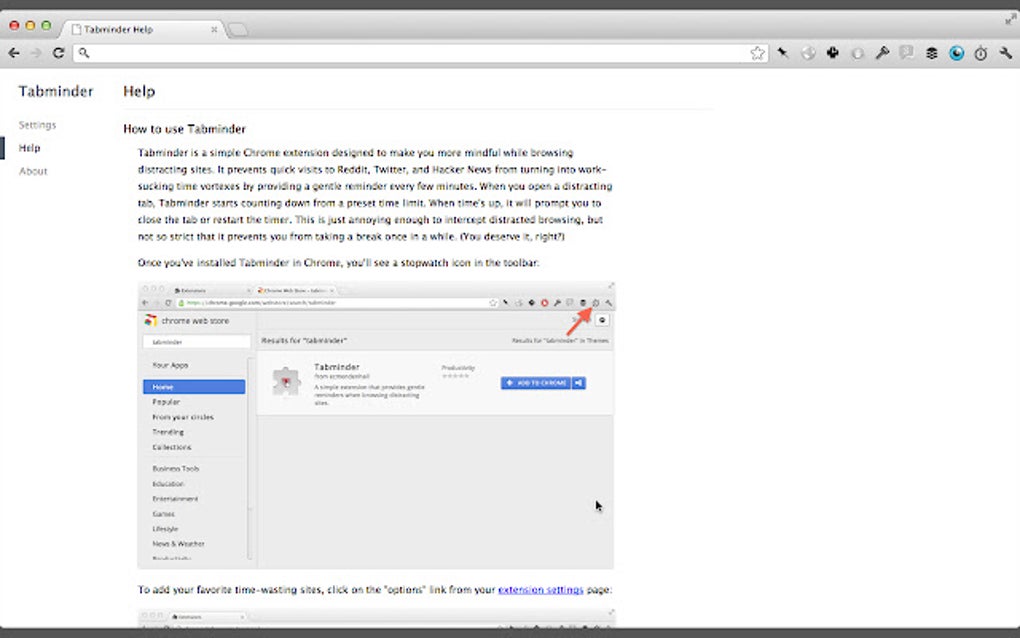The image size is (1020, 638).
Task: Open the Settings sidebar item
Action: (x=37, y=124)
